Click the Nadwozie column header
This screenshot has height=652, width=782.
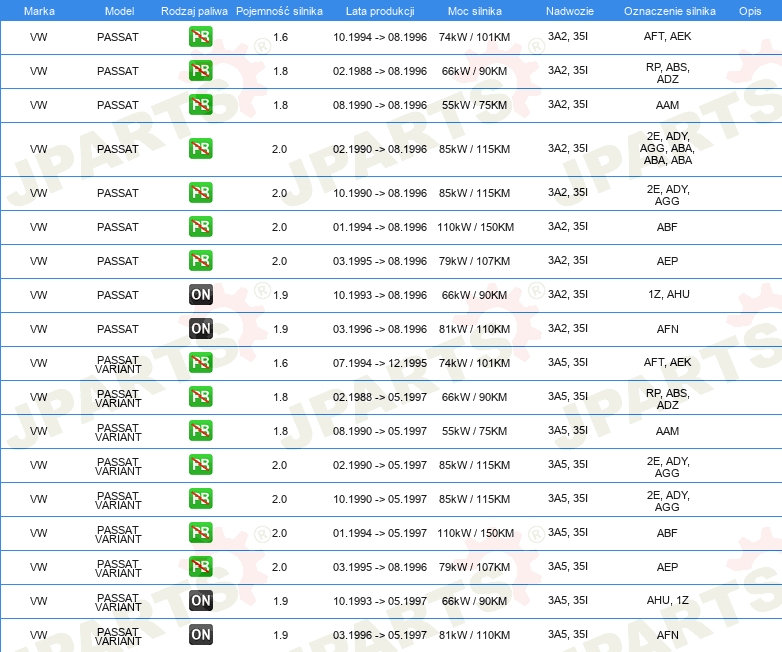pos(570,11)
